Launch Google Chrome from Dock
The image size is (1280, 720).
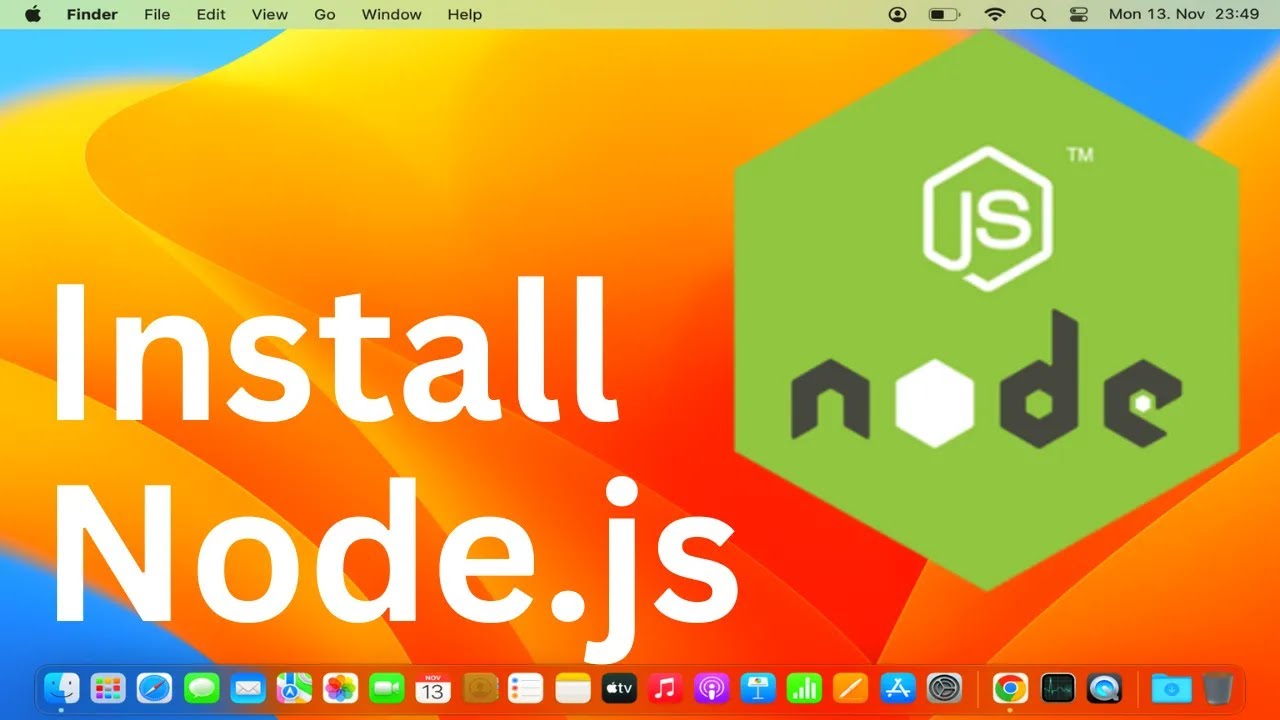(x=1010, y=688)
